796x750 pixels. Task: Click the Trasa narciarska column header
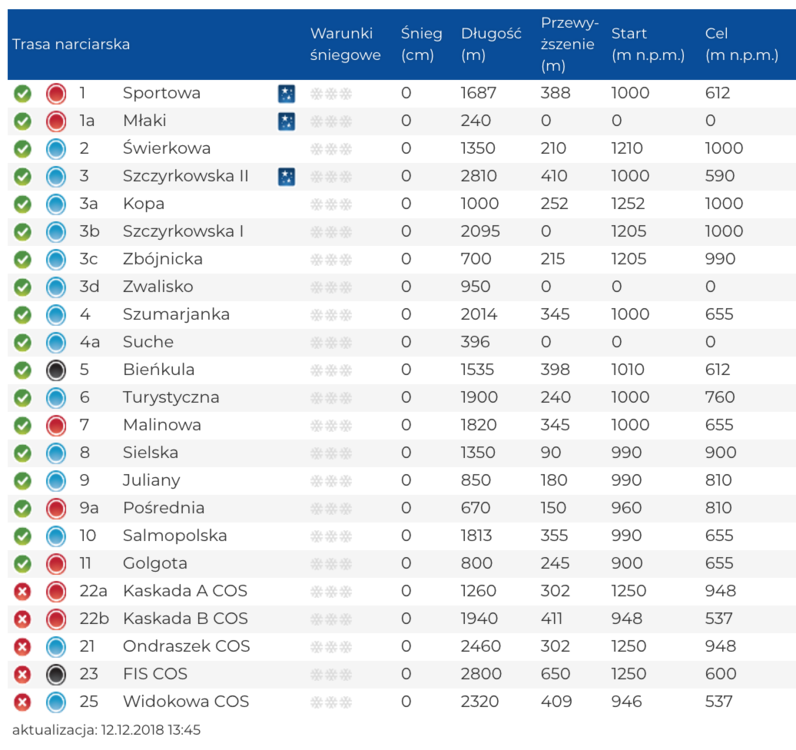click(x=71, y=44)
